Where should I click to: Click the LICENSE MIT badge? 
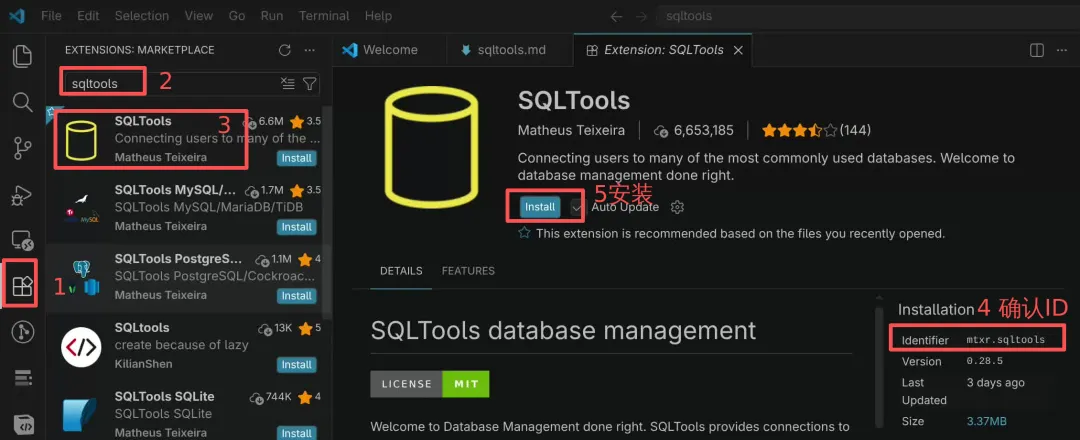(430, 384)
